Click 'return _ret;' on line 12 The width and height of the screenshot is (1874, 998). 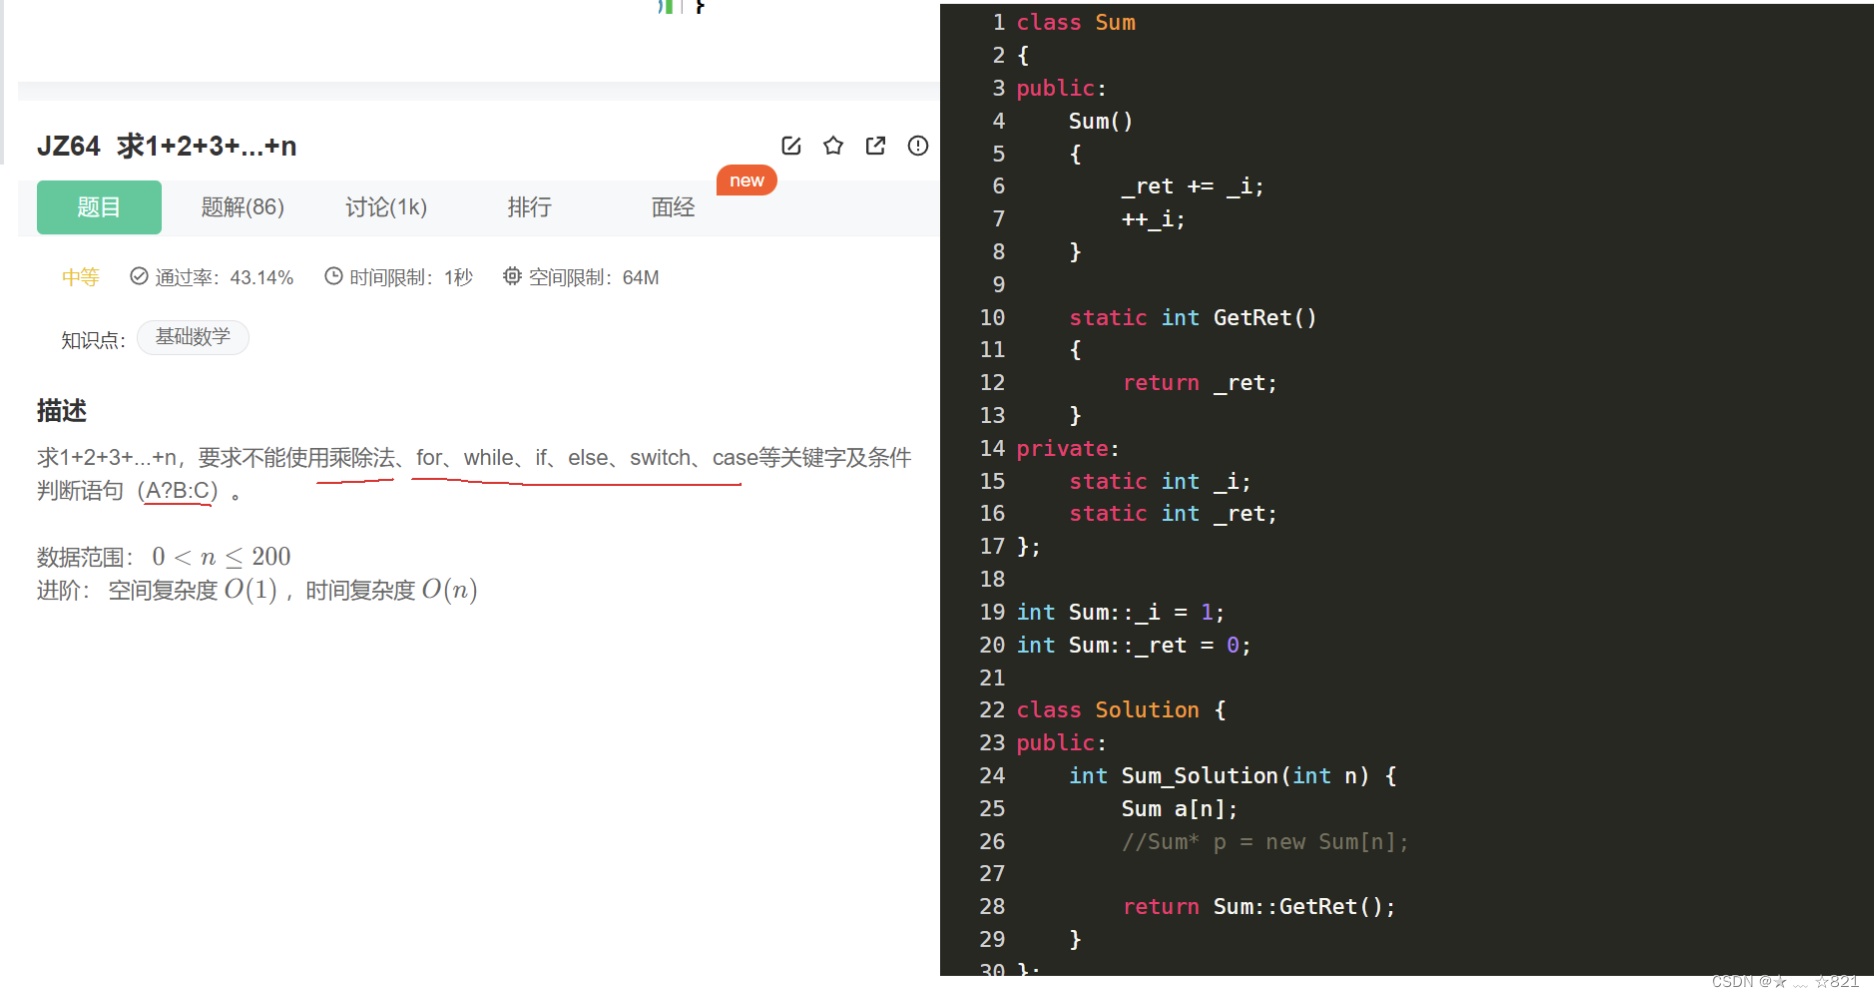point(1199,382)
